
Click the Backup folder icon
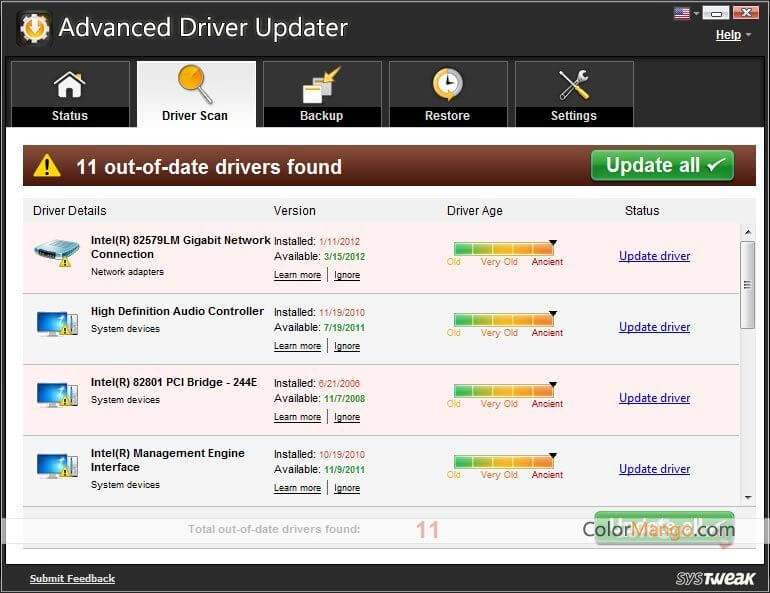(321, 85)
